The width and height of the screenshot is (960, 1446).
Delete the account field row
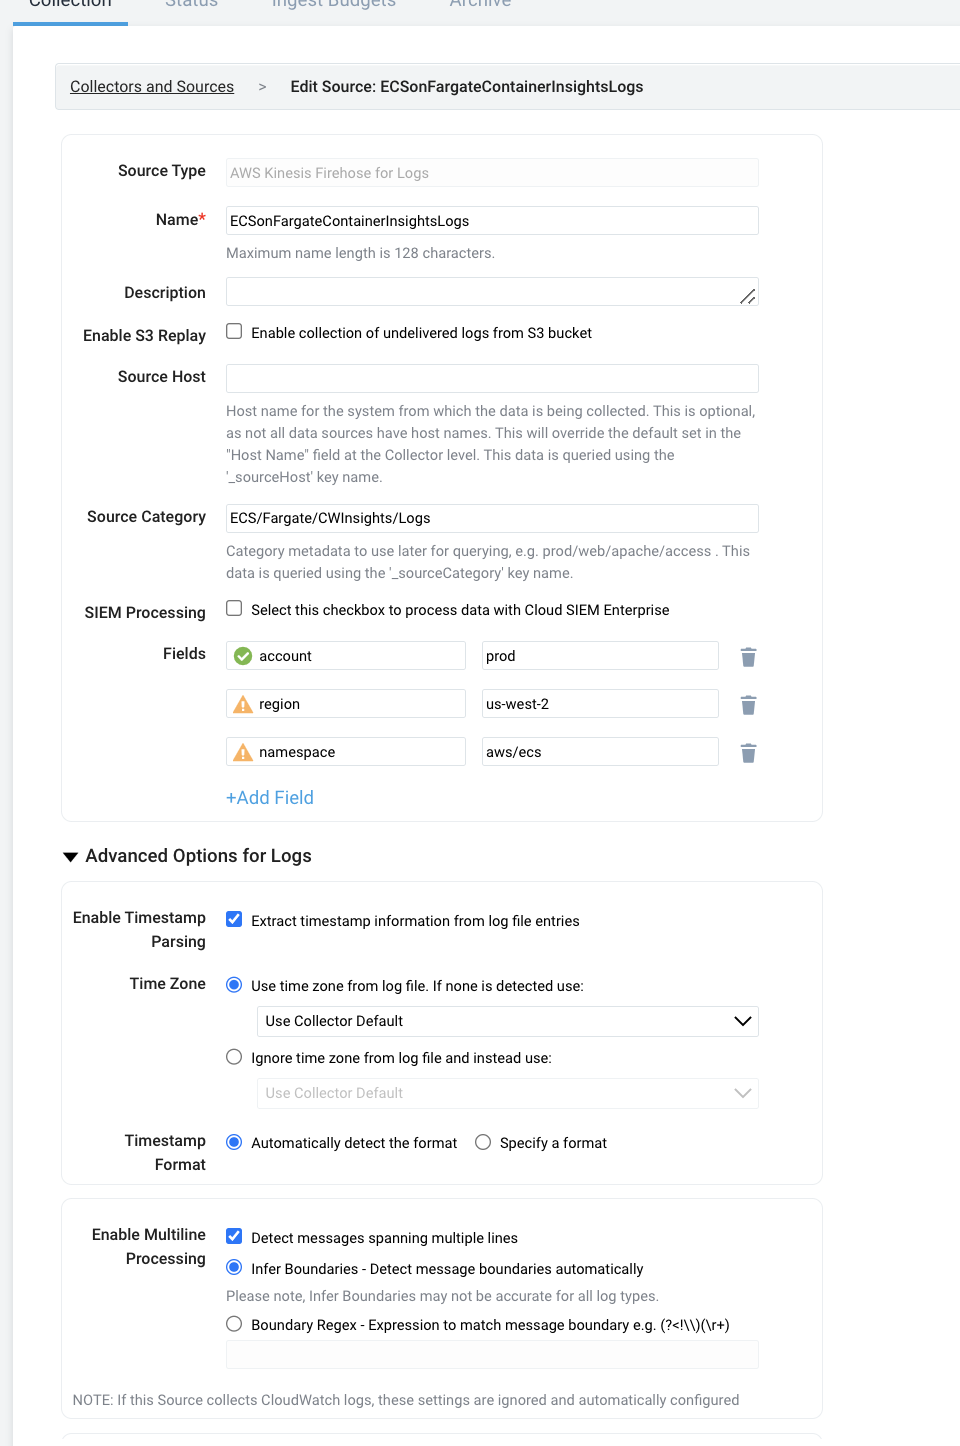click(x=748, y=657)
